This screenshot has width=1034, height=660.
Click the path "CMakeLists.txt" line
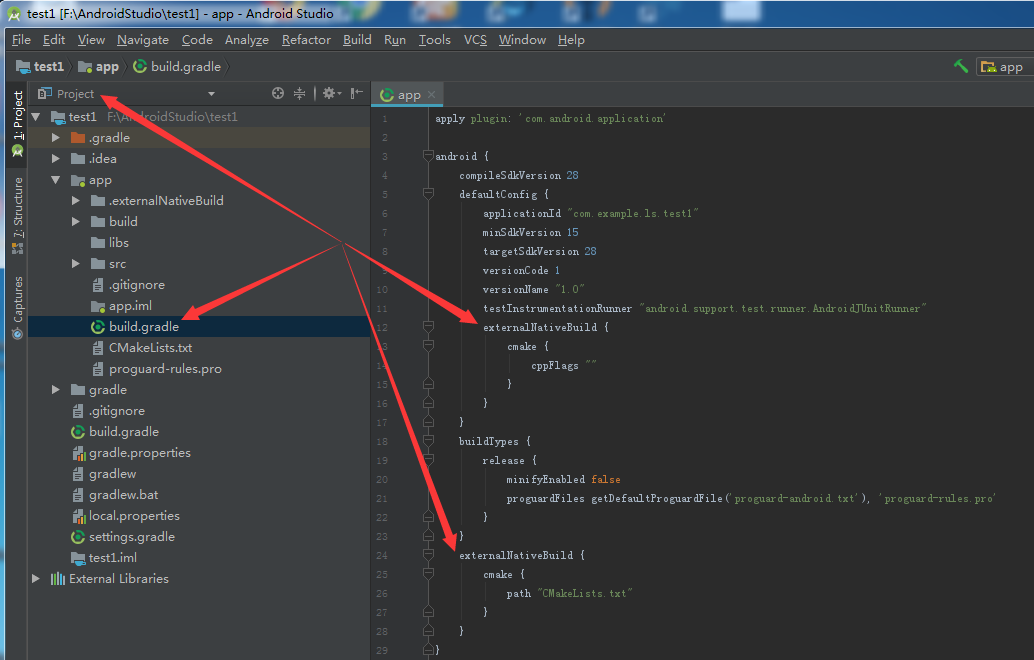[x=569, y=593]
